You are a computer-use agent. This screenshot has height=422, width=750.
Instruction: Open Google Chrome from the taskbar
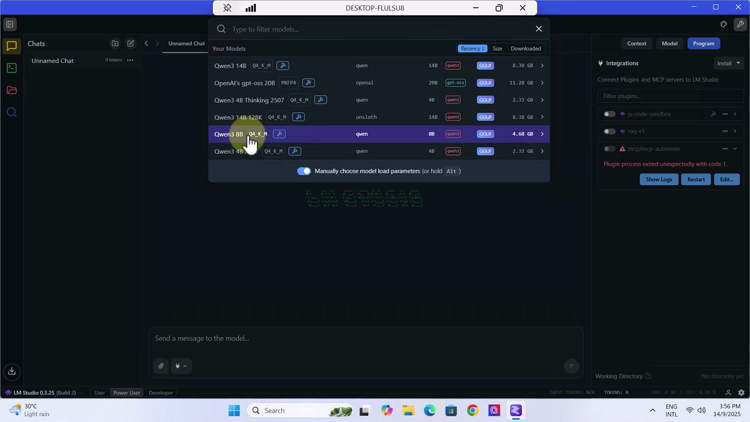[x=473, y=411]
